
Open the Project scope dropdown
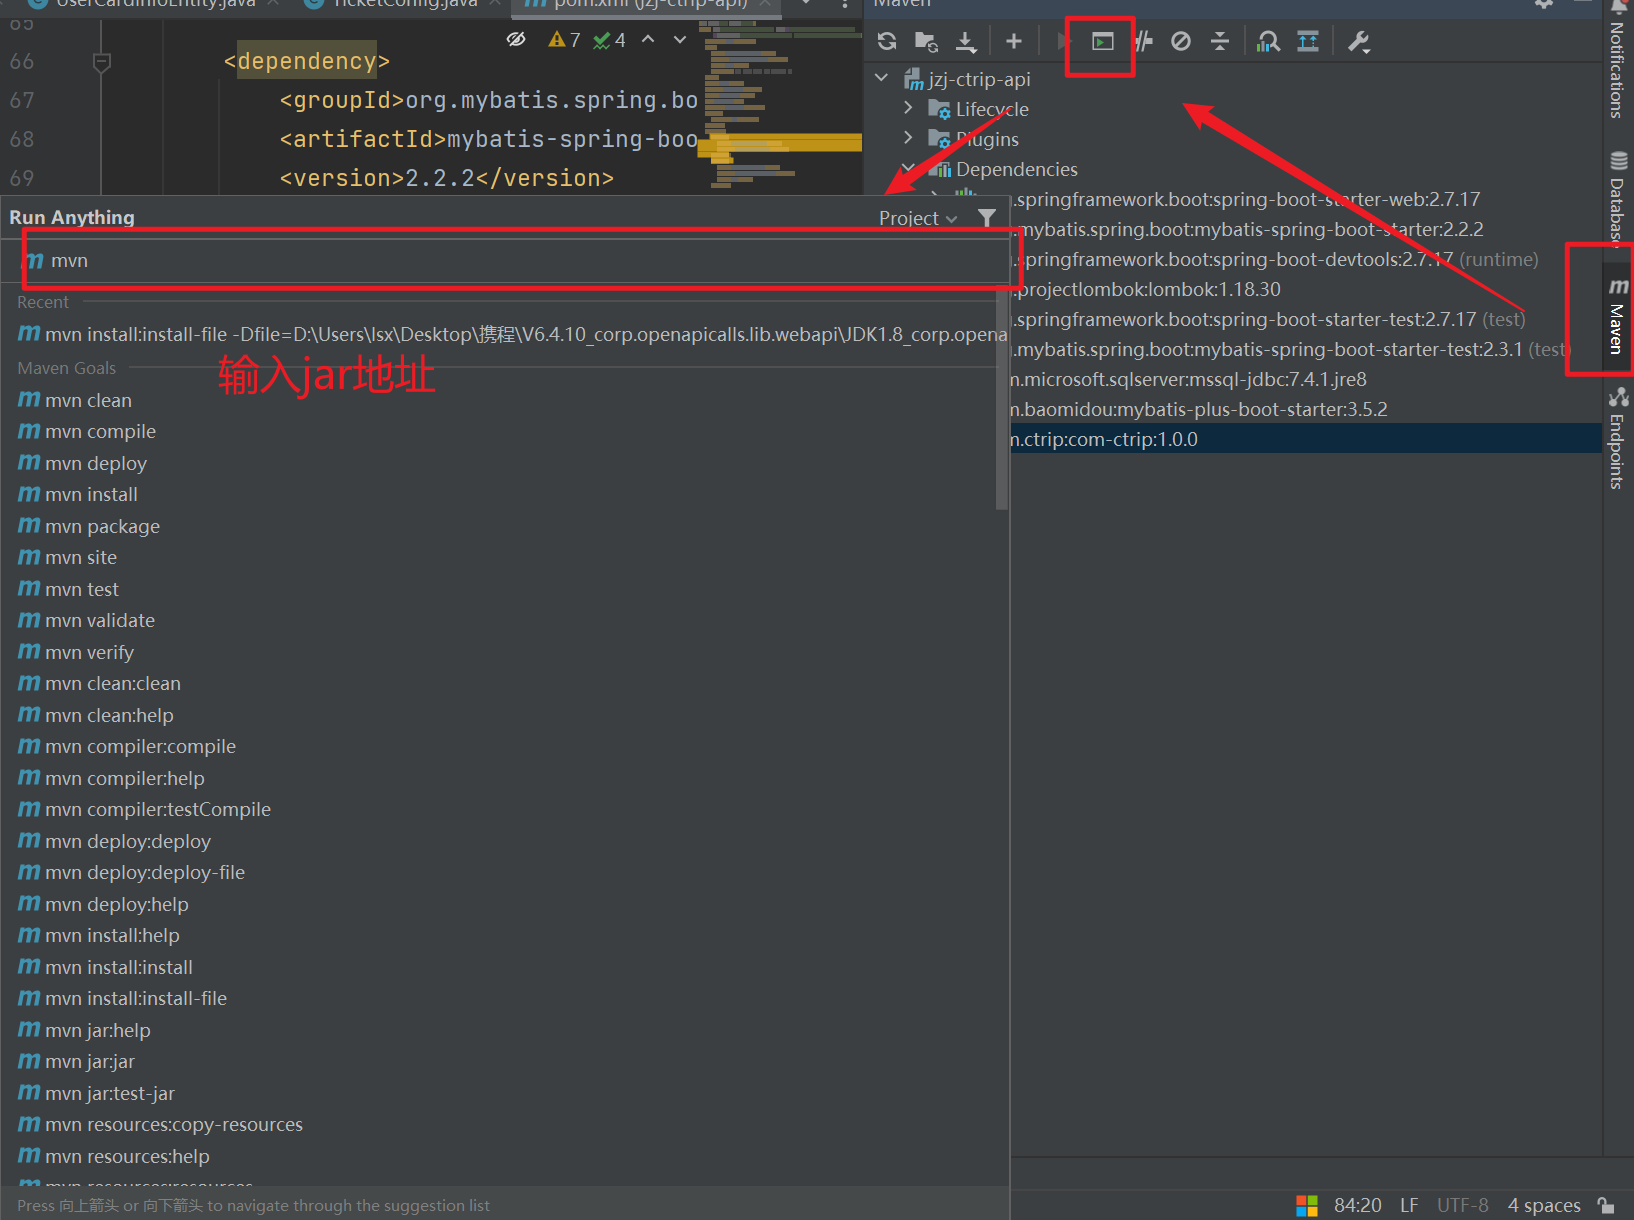918,218
